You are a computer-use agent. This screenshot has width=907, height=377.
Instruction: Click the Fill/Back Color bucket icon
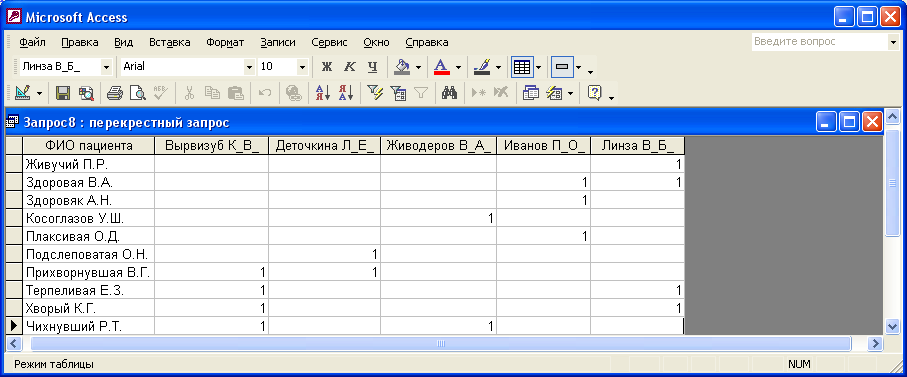click(x=402, y=67)
